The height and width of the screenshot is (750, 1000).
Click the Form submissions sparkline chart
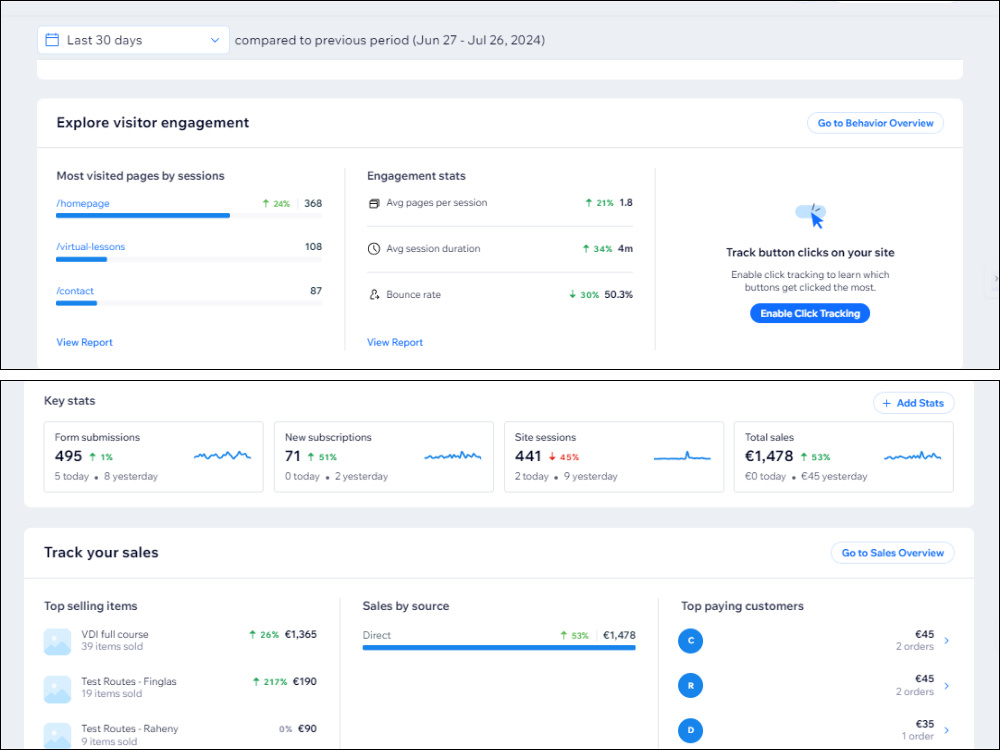click(x=222, y=455)
